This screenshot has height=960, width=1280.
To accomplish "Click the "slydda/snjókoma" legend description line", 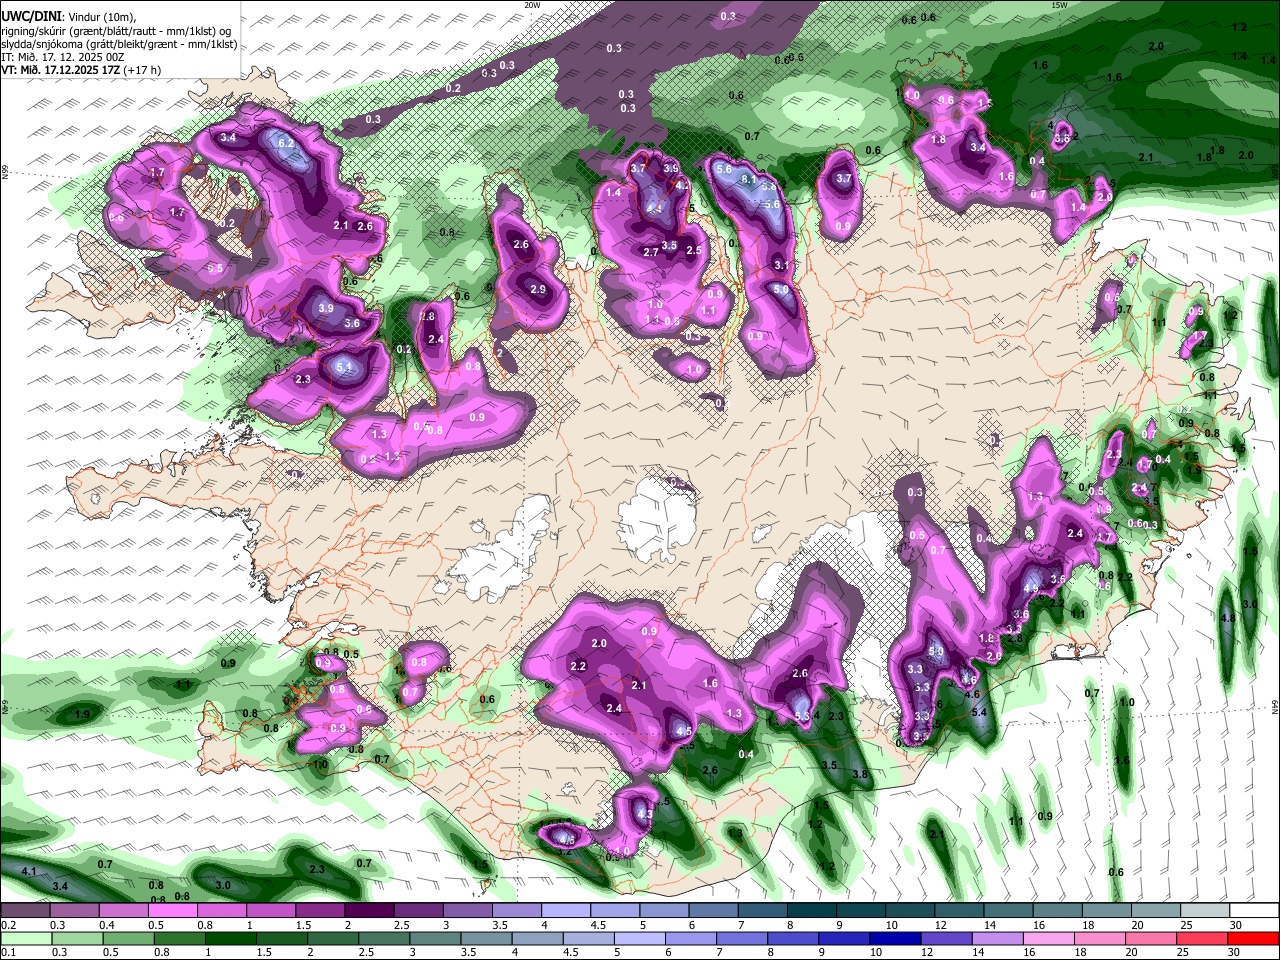I will click(119, 45).
